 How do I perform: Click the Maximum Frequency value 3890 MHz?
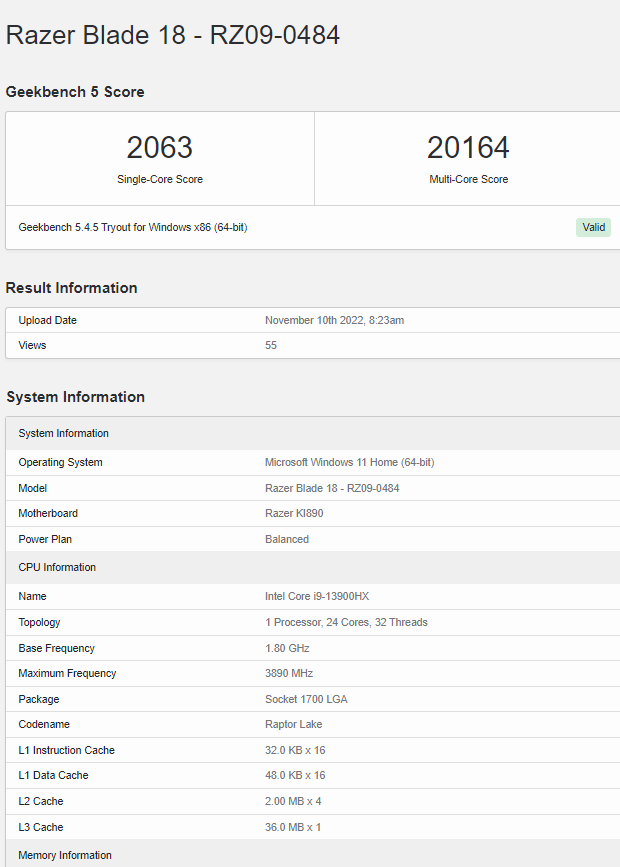(291, 673)
